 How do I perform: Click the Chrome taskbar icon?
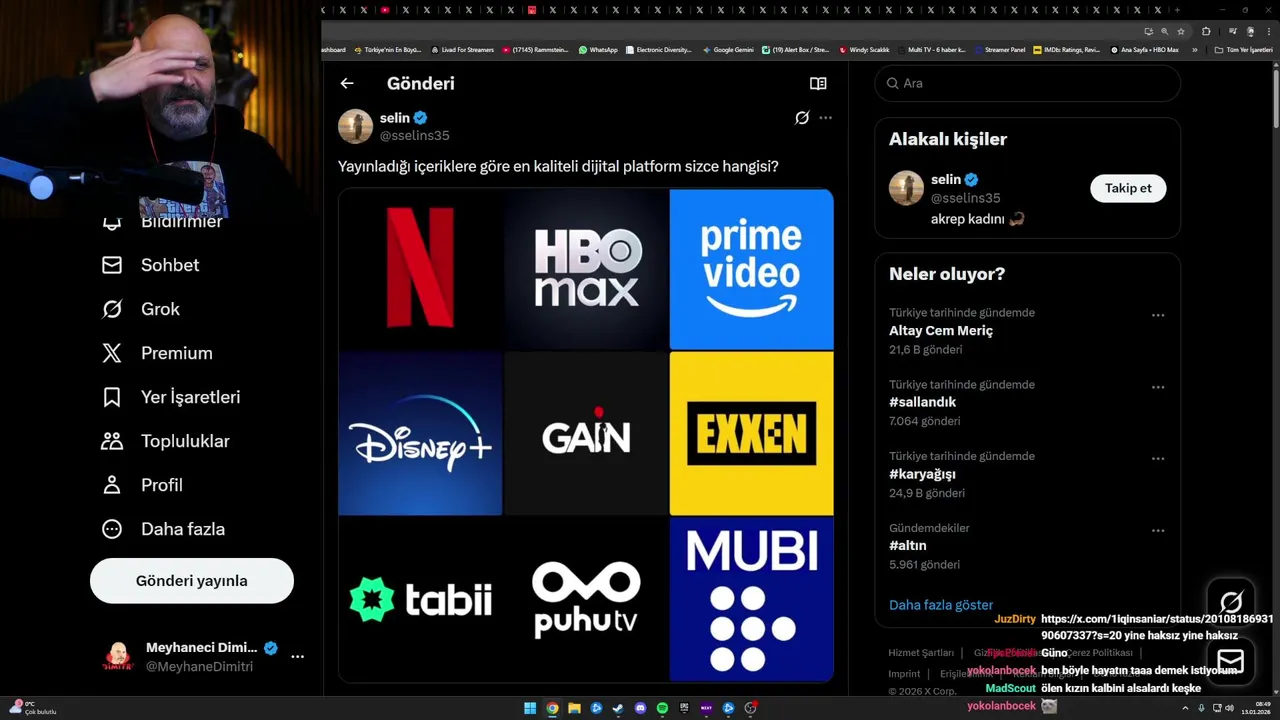click(x=552, y=708)
